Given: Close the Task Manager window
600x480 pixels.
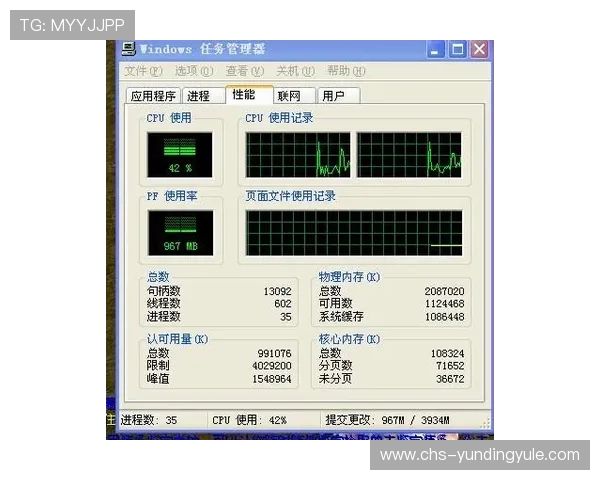Looking at the screenshot, I should pos(479,49).
